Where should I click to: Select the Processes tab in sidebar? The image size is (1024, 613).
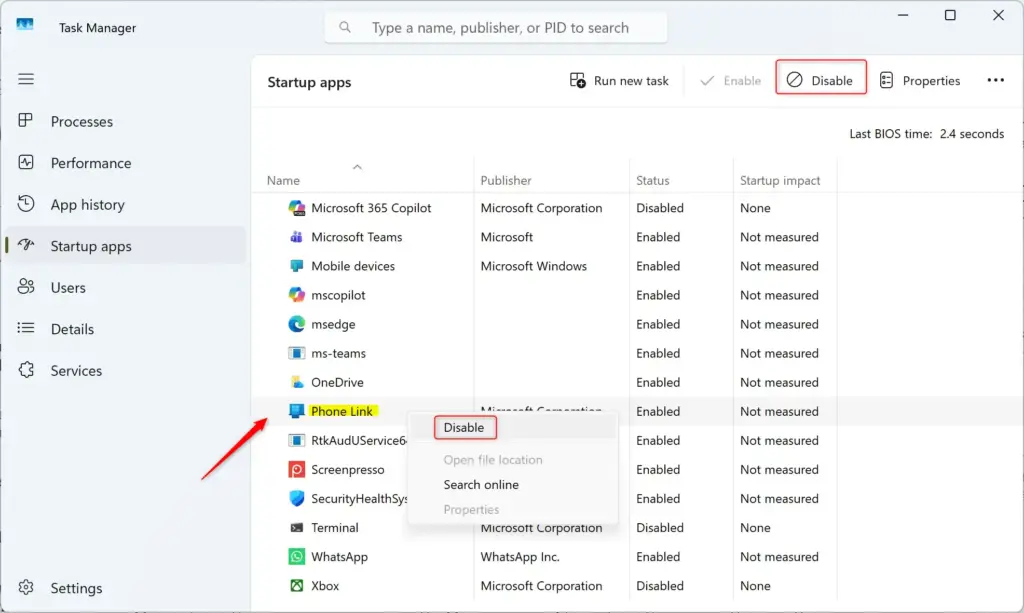125,121
